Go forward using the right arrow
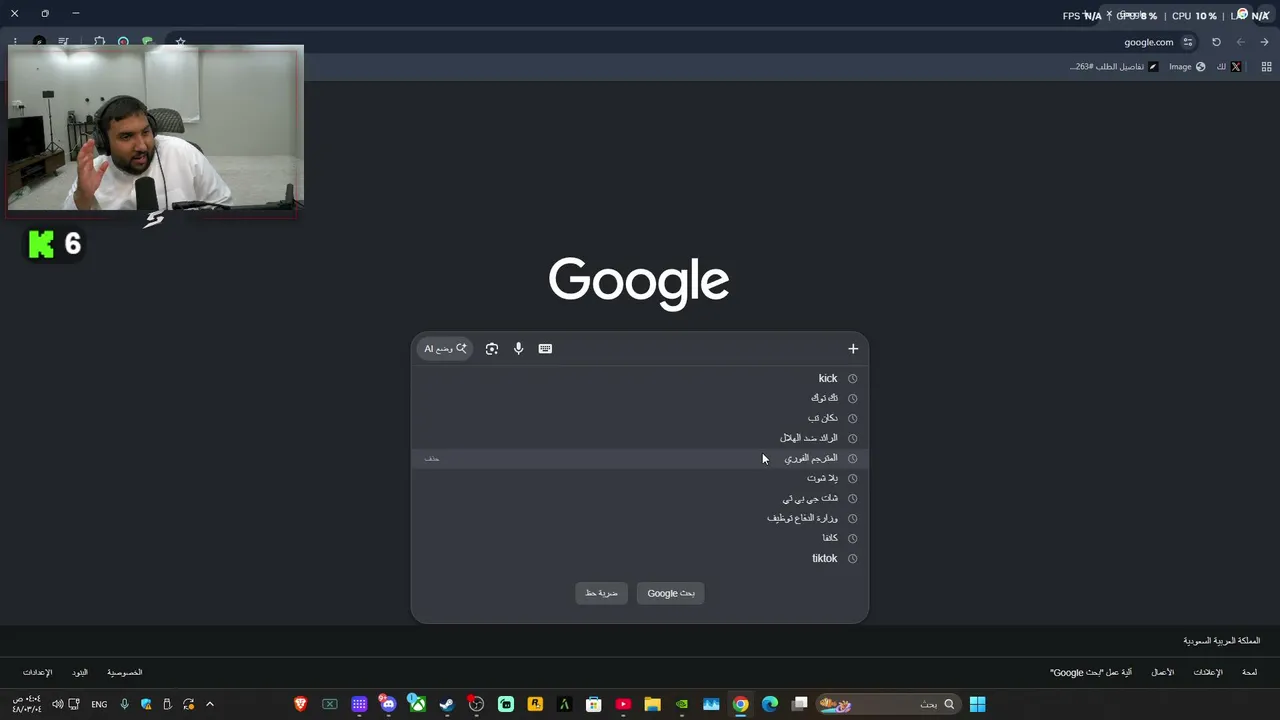The image size is (1280, 720). (x=1264, y=42)
